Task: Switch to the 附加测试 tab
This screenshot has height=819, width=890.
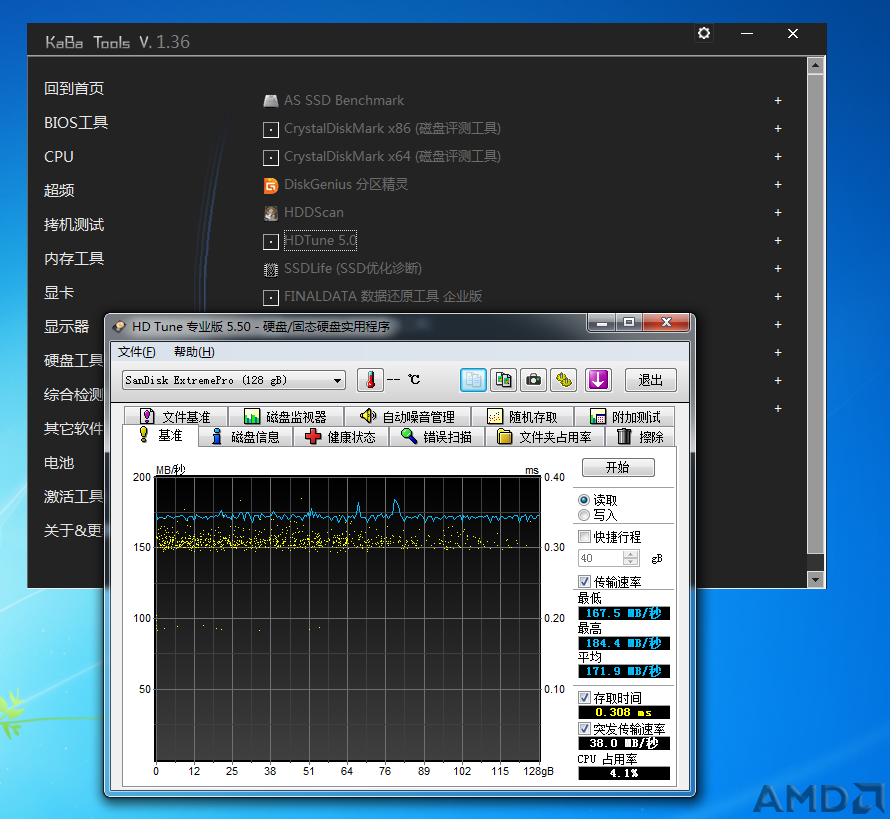Action: pos(625,417)
